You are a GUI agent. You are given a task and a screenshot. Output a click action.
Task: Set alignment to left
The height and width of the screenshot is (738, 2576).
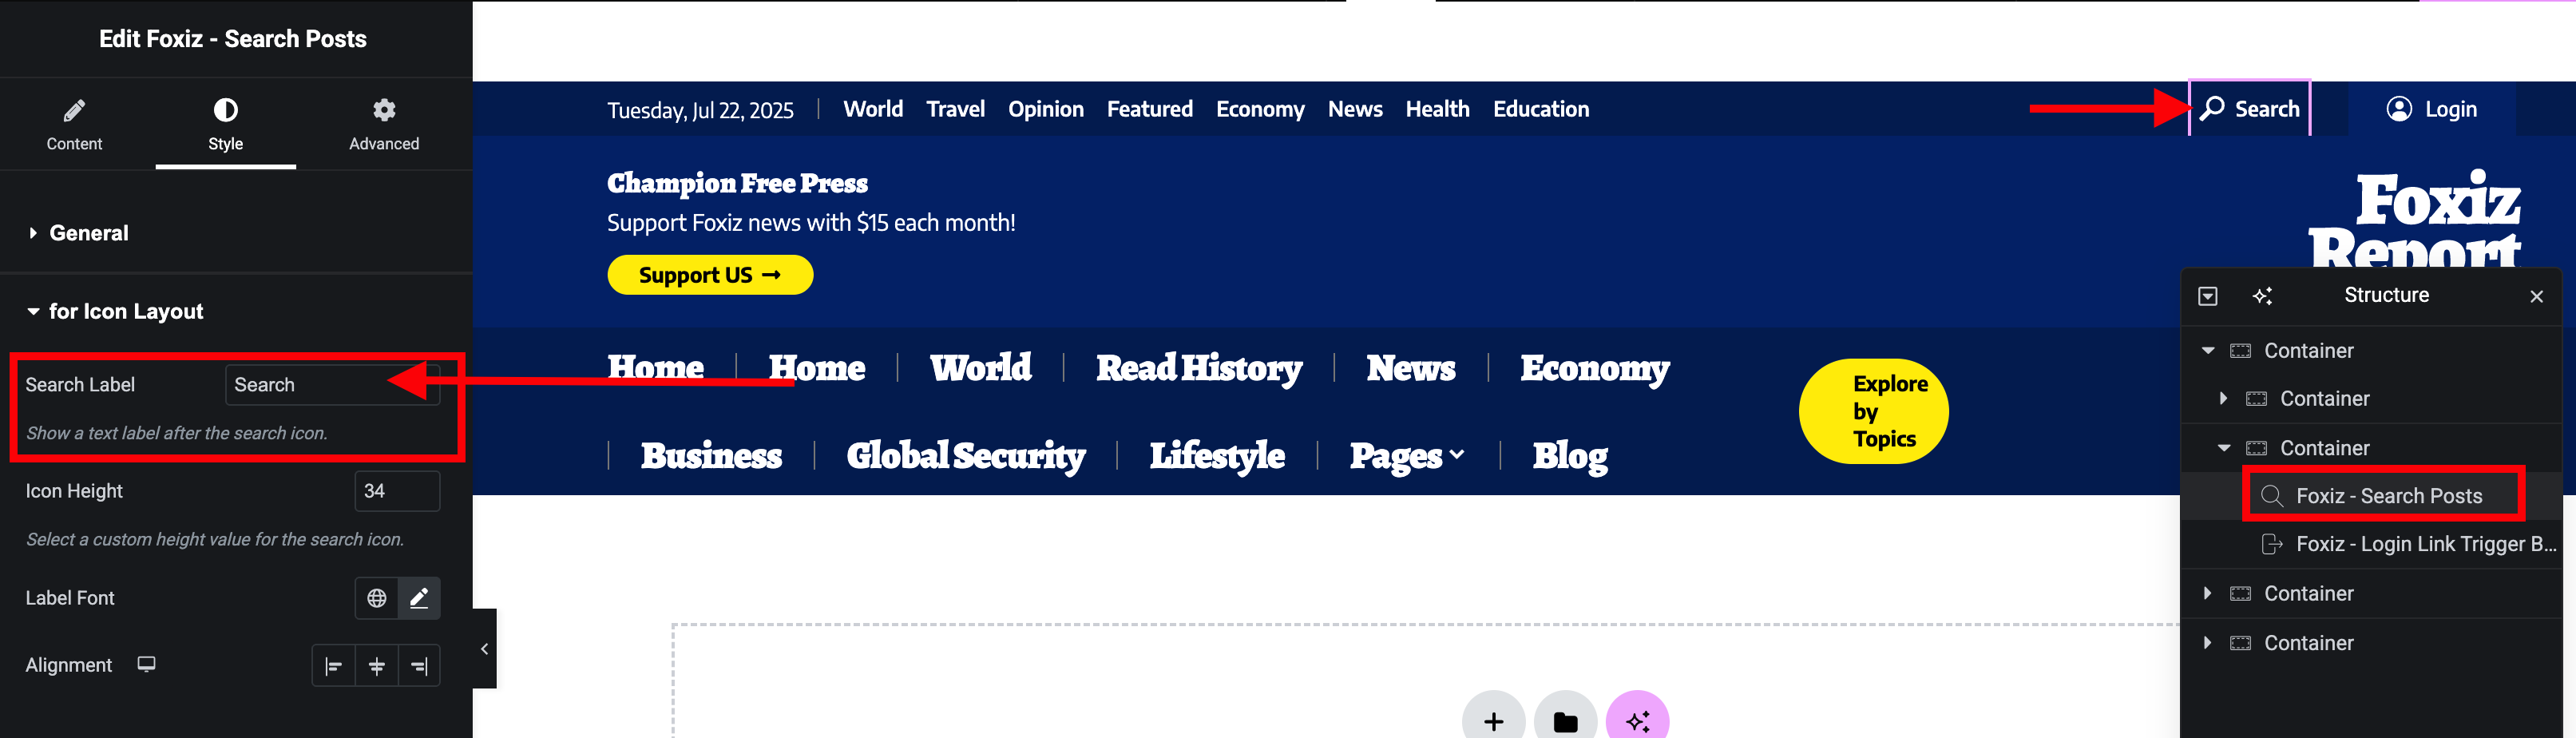[334, 666]
